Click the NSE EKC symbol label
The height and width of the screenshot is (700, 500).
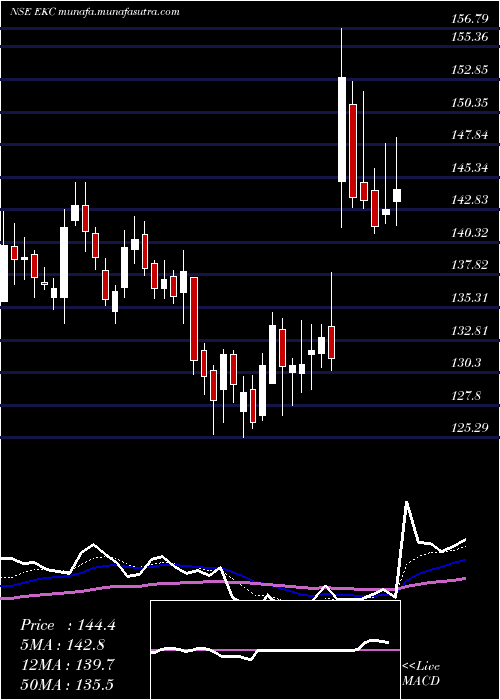[33, 12]
